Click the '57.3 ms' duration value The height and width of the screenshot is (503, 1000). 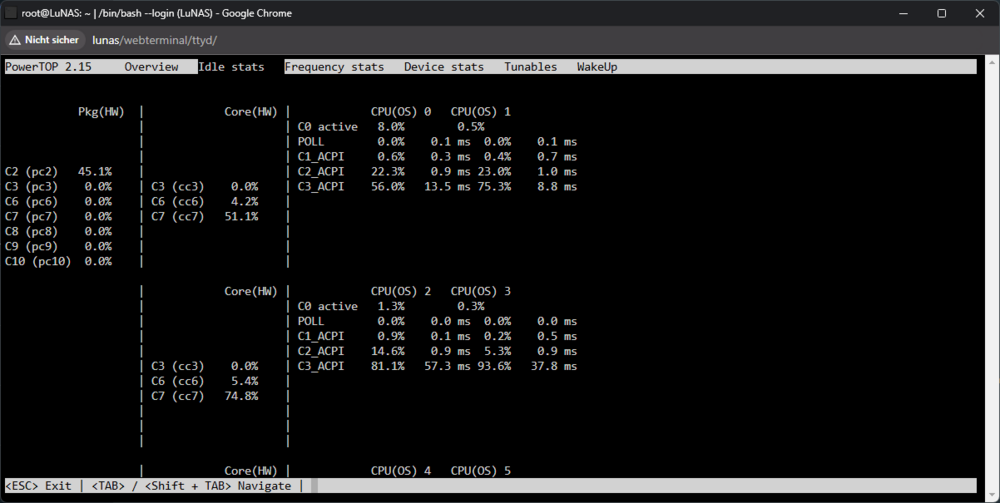point(447,367)
